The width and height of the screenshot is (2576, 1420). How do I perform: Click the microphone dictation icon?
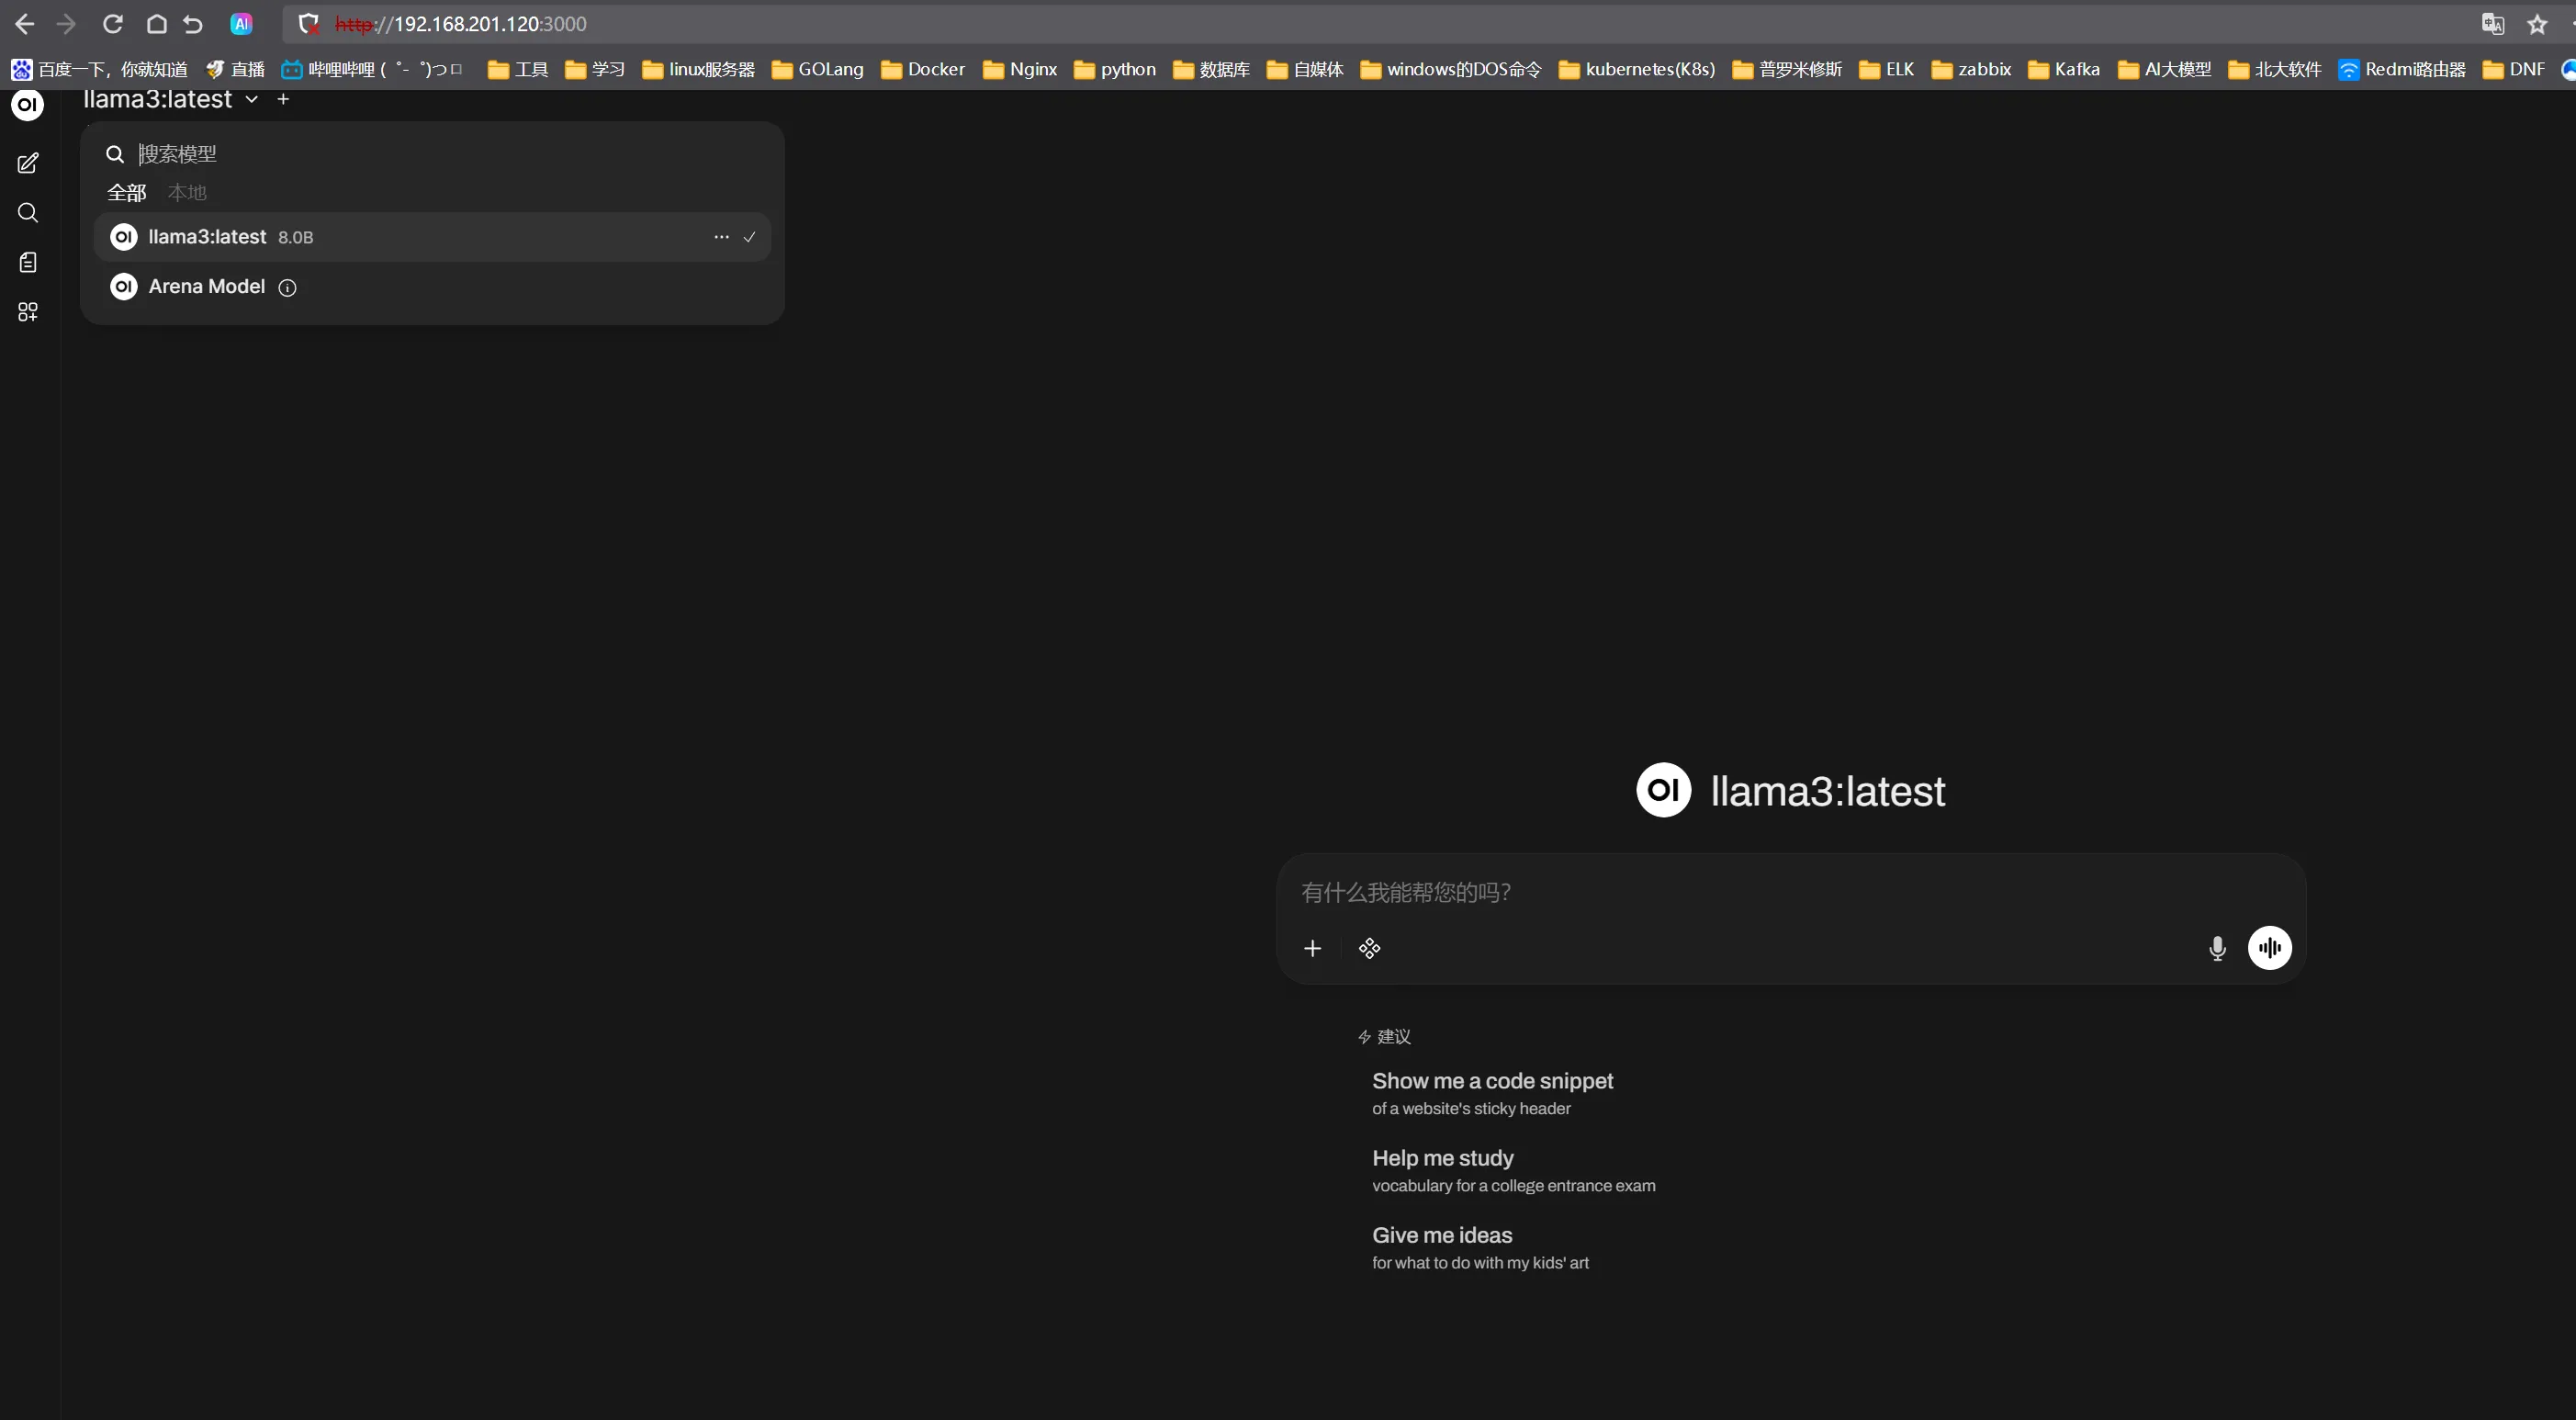[2217, 948]
